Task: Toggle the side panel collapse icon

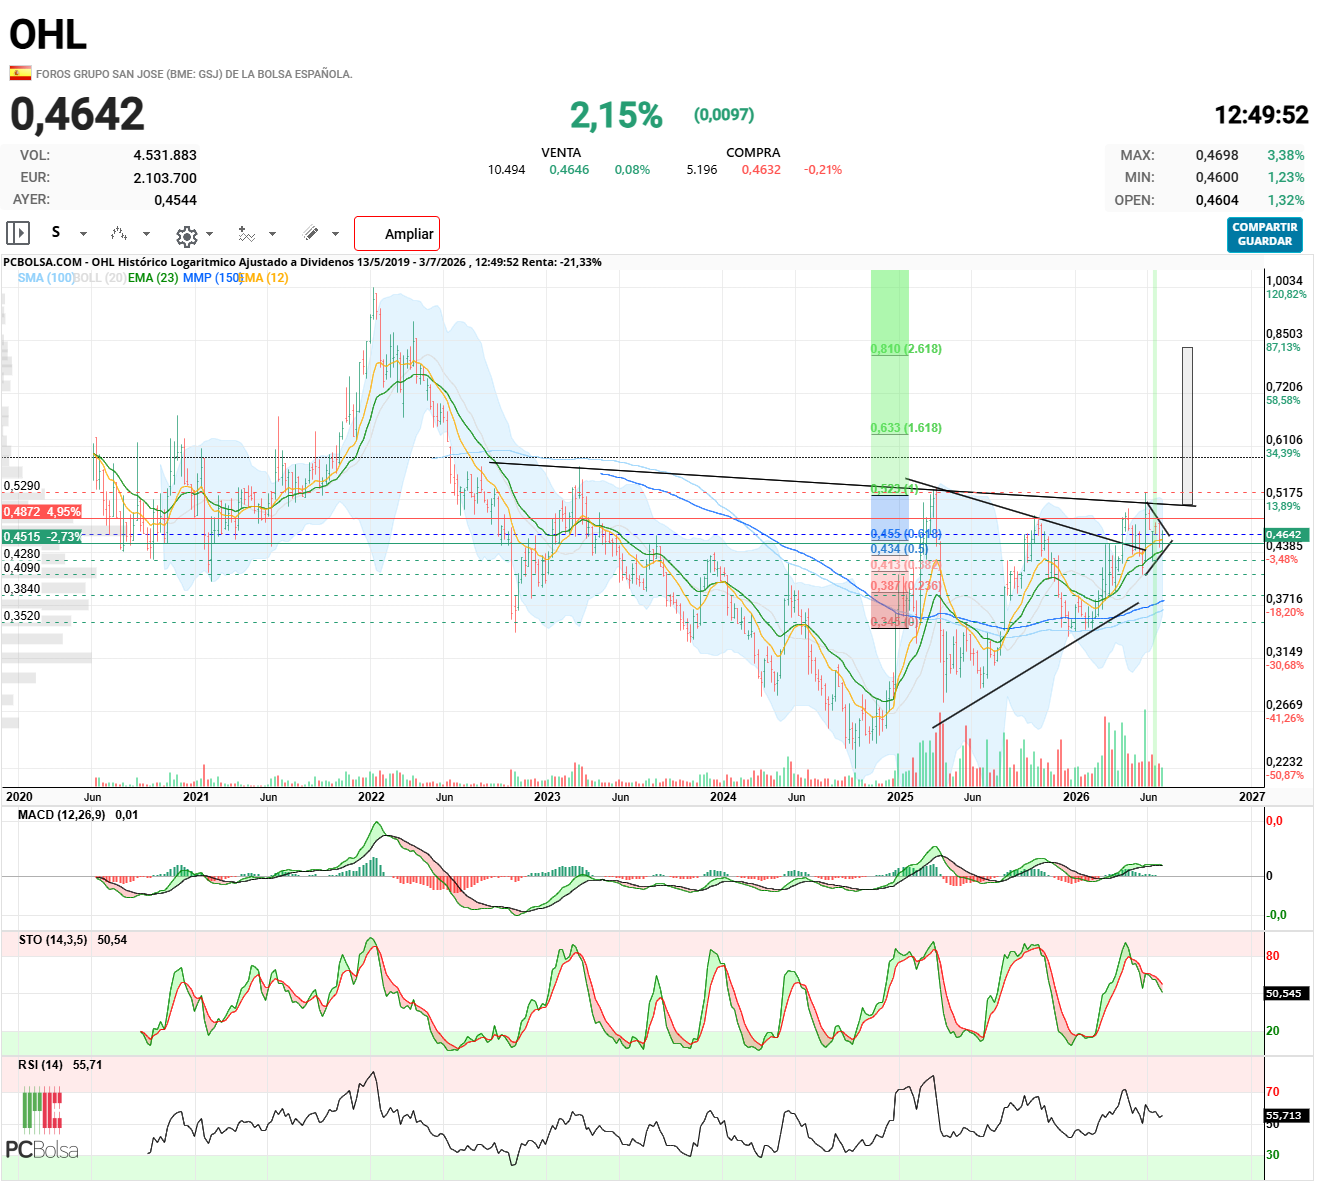Action: [x=18, y=233]
